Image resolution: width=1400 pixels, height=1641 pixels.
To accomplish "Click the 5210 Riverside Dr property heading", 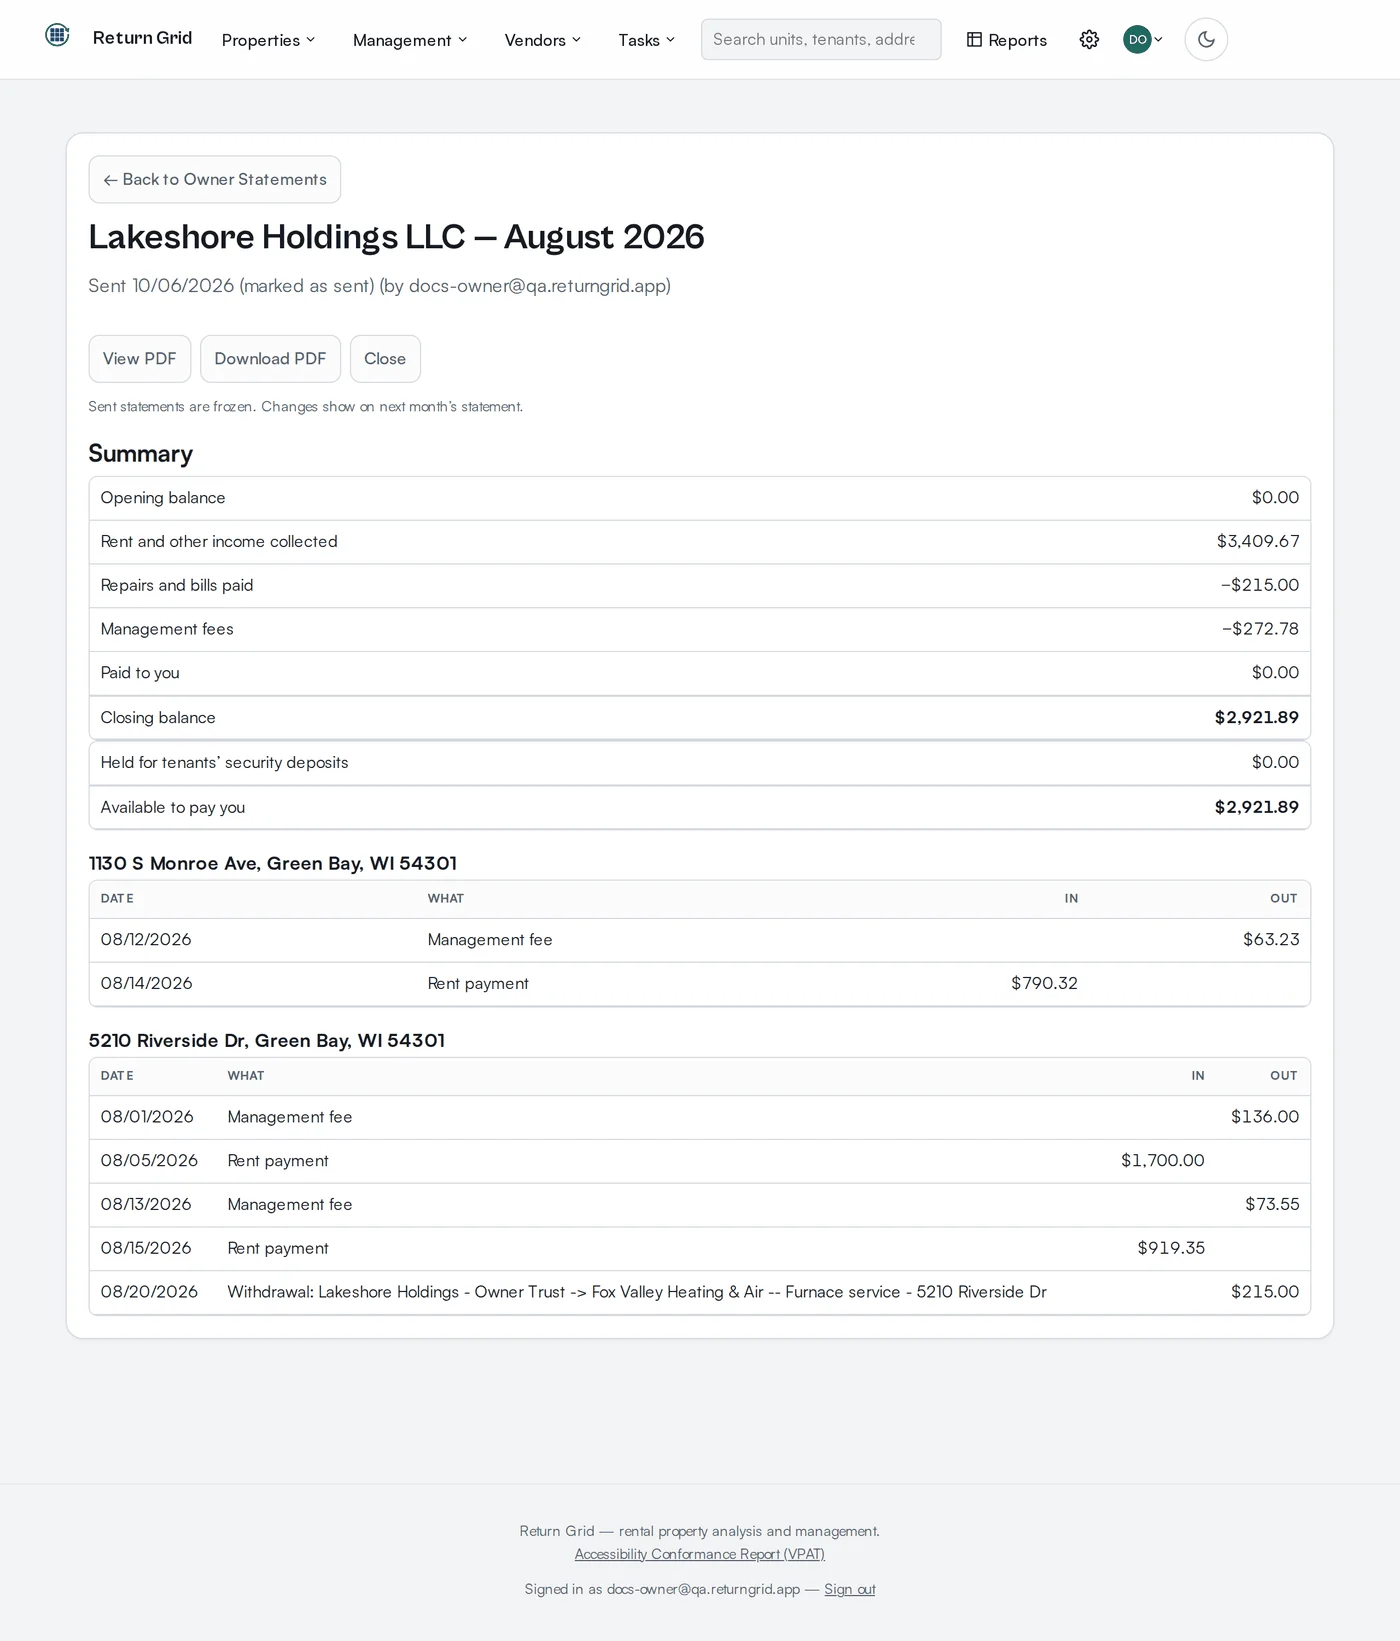I will coord(267,1040).
